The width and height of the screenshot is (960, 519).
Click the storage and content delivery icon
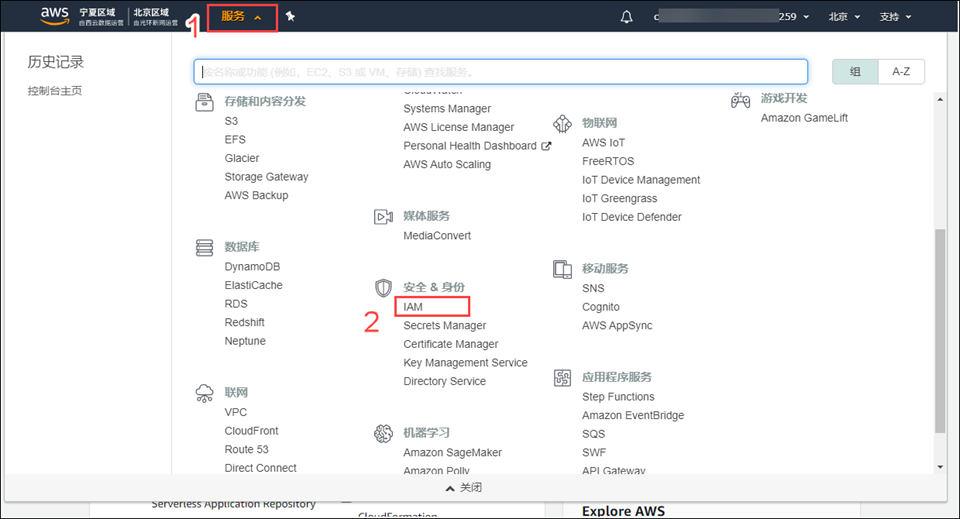click(x=205, y=102)
